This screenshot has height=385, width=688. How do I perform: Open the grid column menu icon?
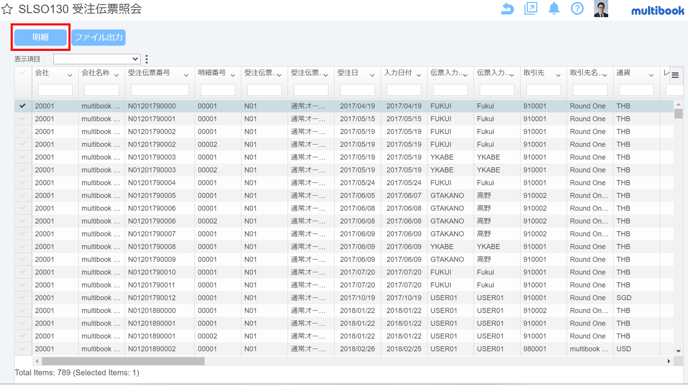coord(675,75)
